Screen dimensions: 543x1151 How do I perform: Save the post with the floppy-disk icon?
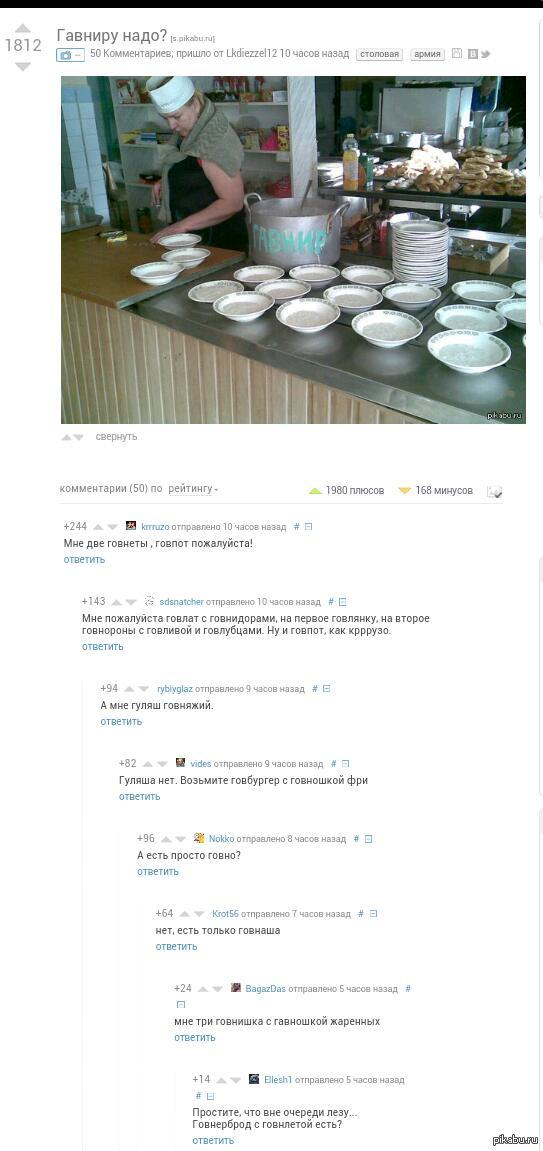click(x=457, y=54)
